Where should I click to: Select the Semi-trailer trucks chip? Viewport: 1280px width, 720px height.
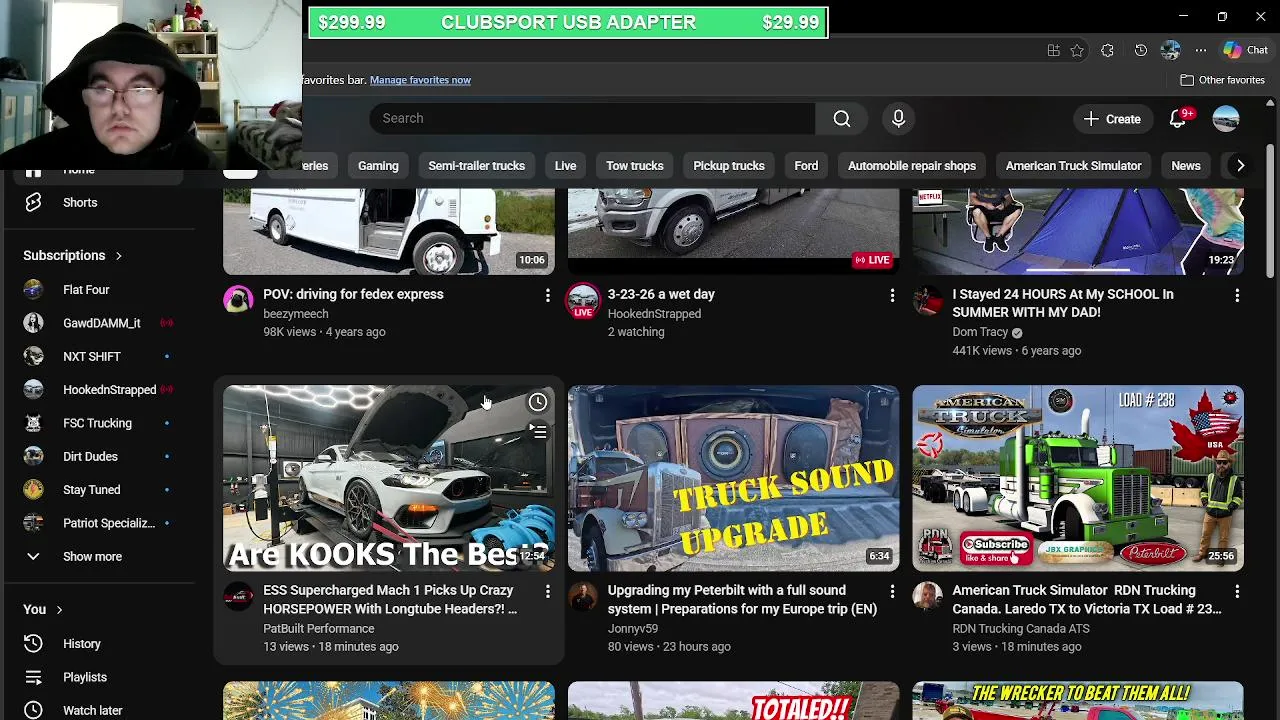476,166
